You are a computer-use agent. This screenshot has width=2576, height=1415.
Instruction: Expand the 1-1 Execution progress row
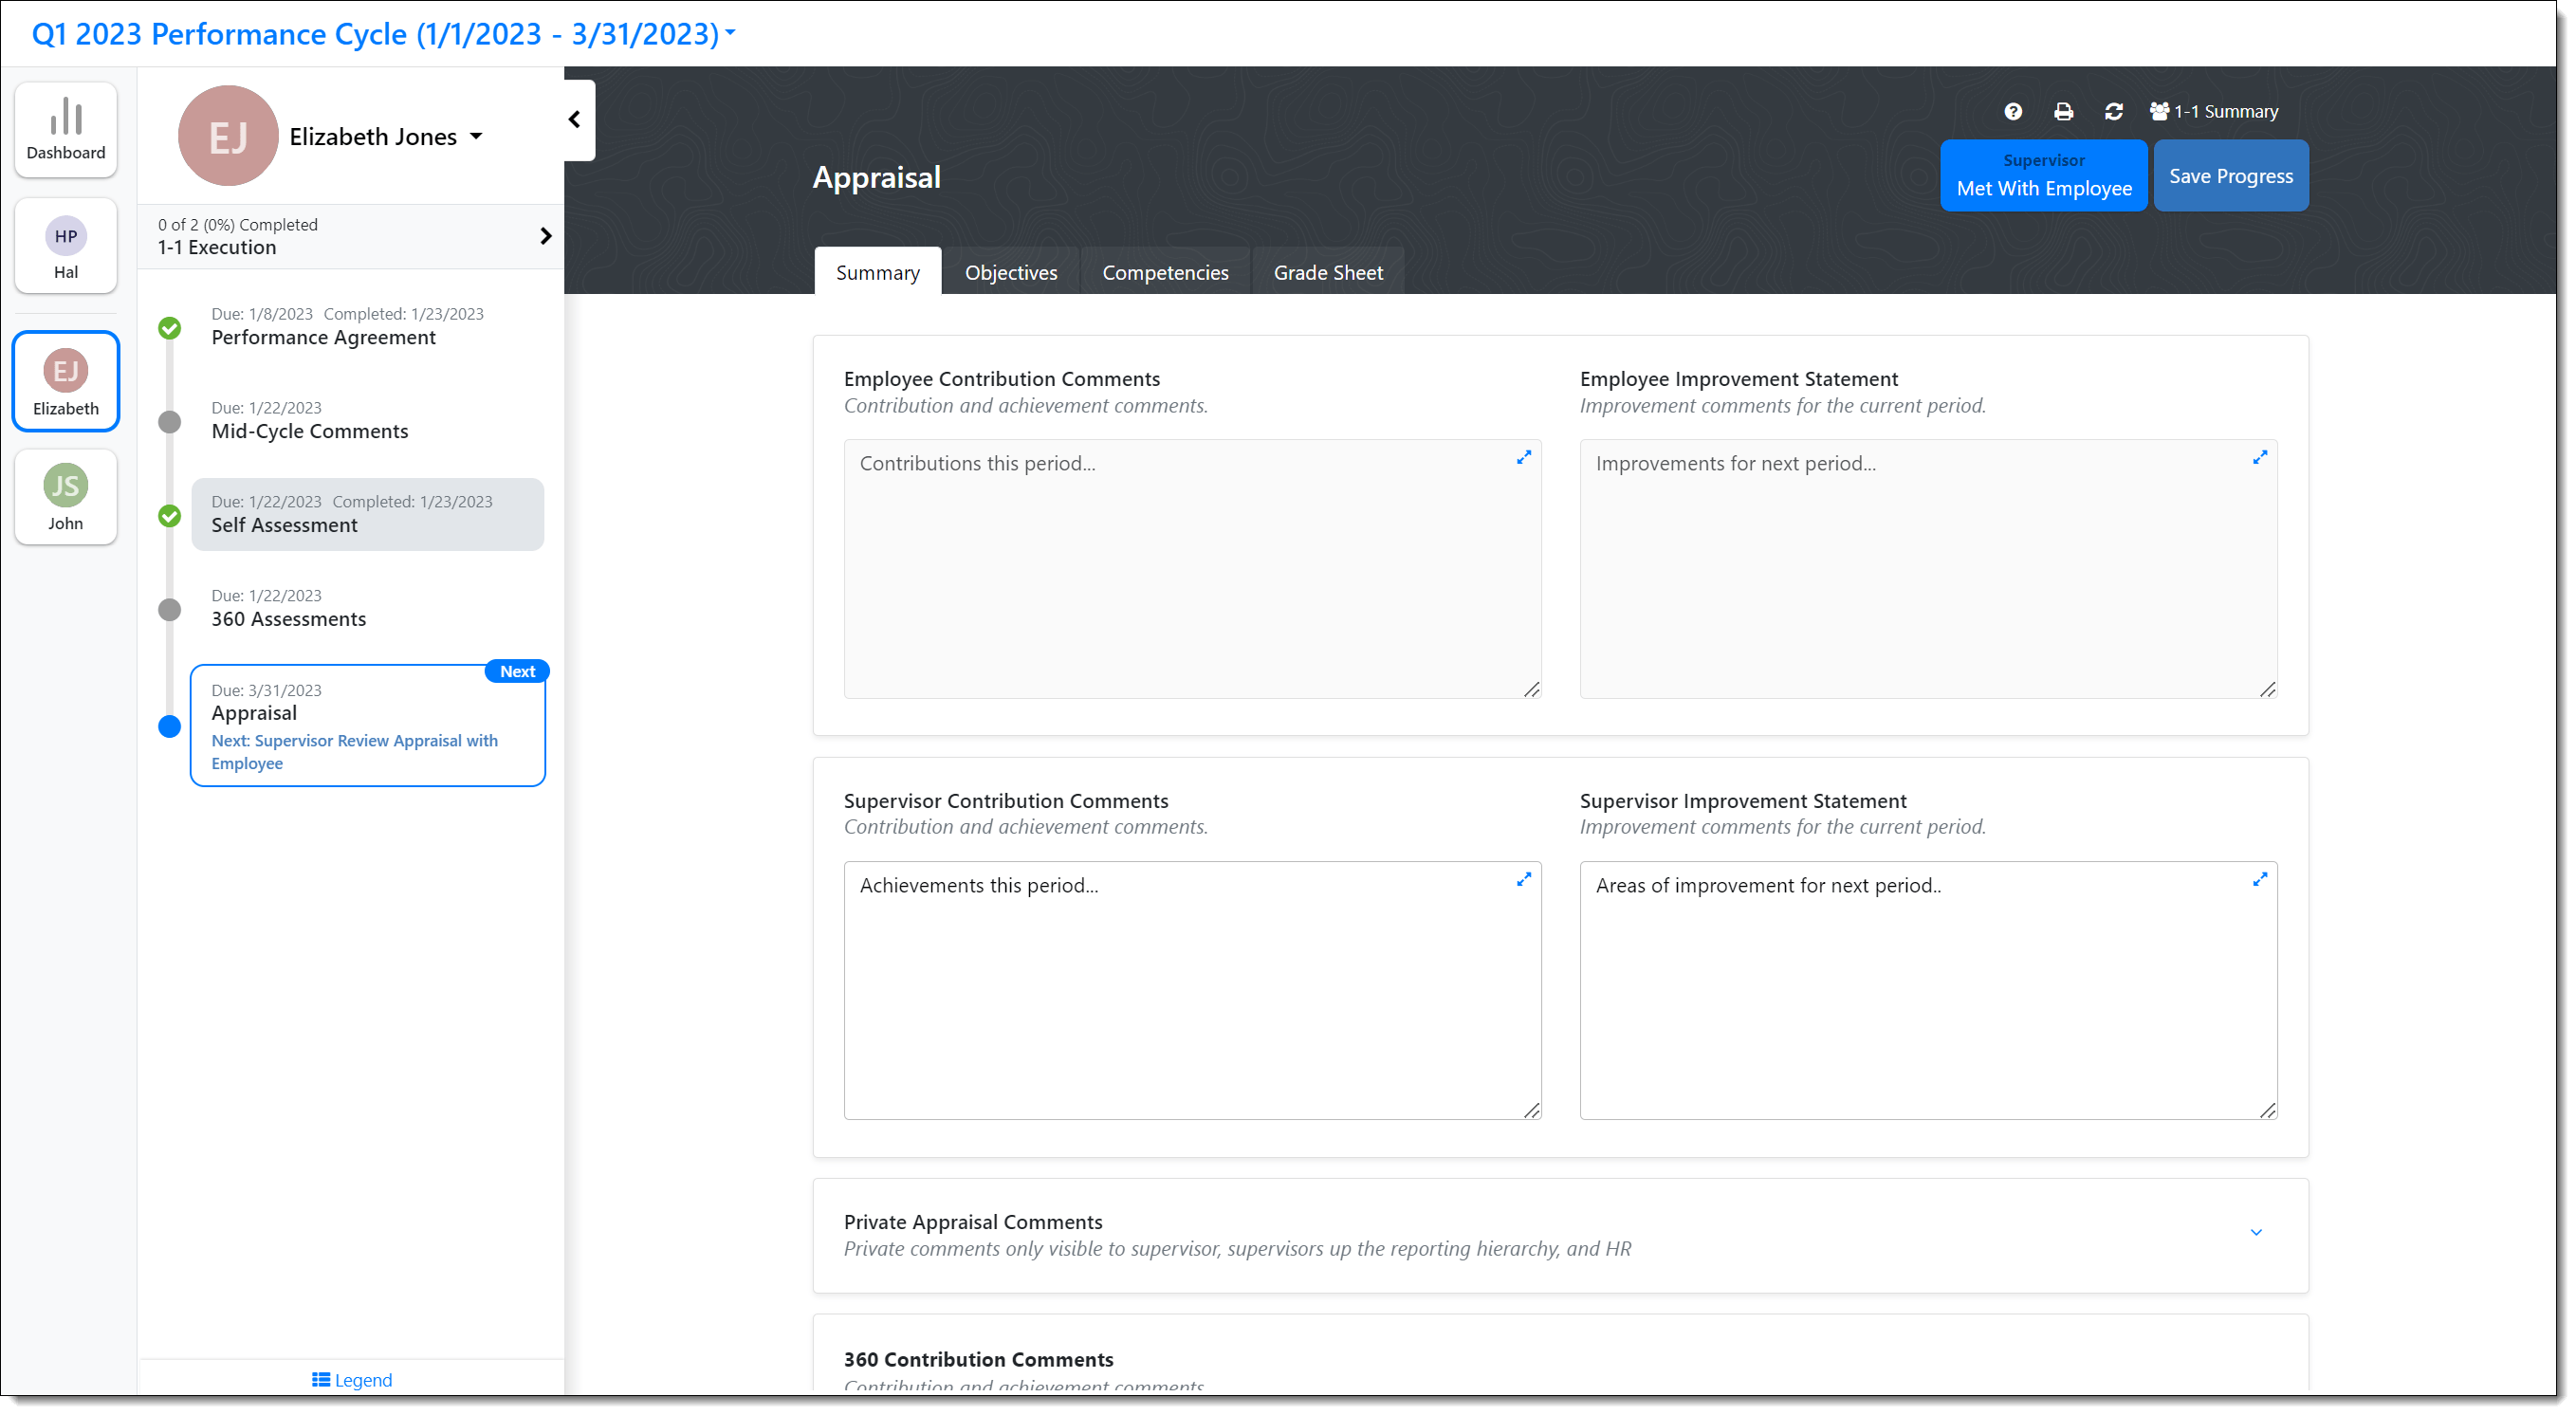(x=545, y=236)
